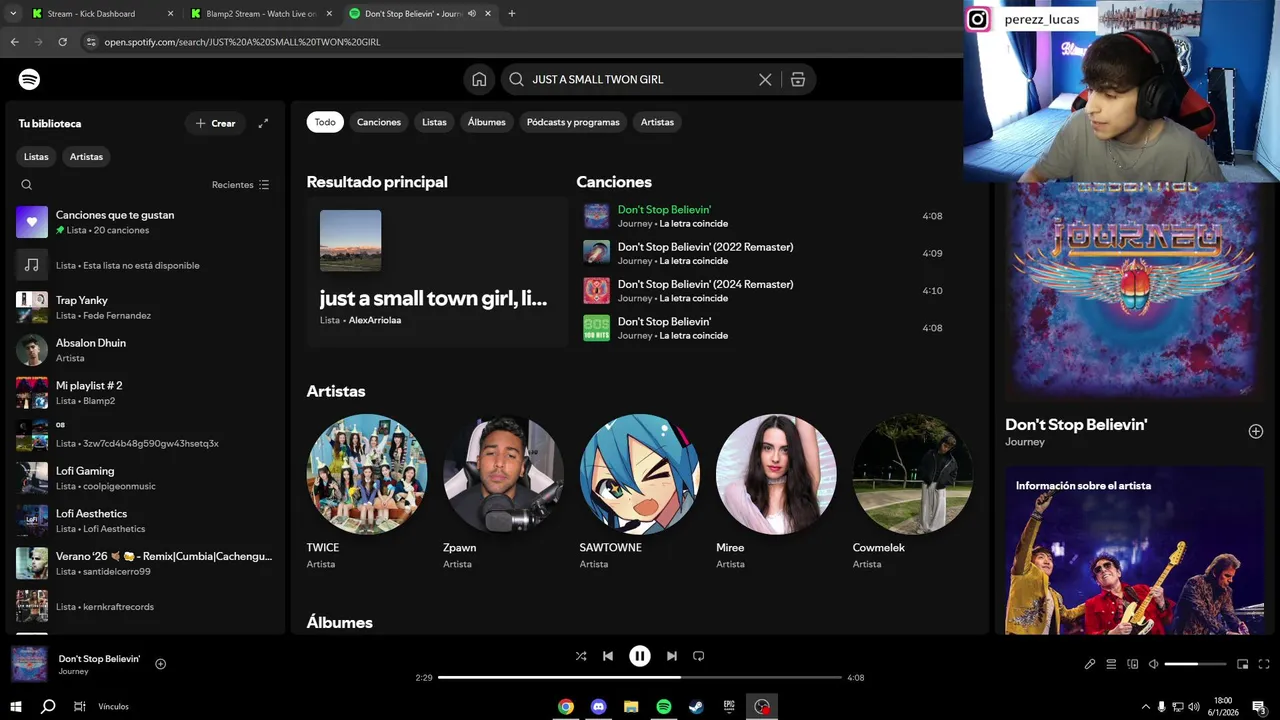
Task: Select the Artistas search filter tab
Action: tap(657, 122)
